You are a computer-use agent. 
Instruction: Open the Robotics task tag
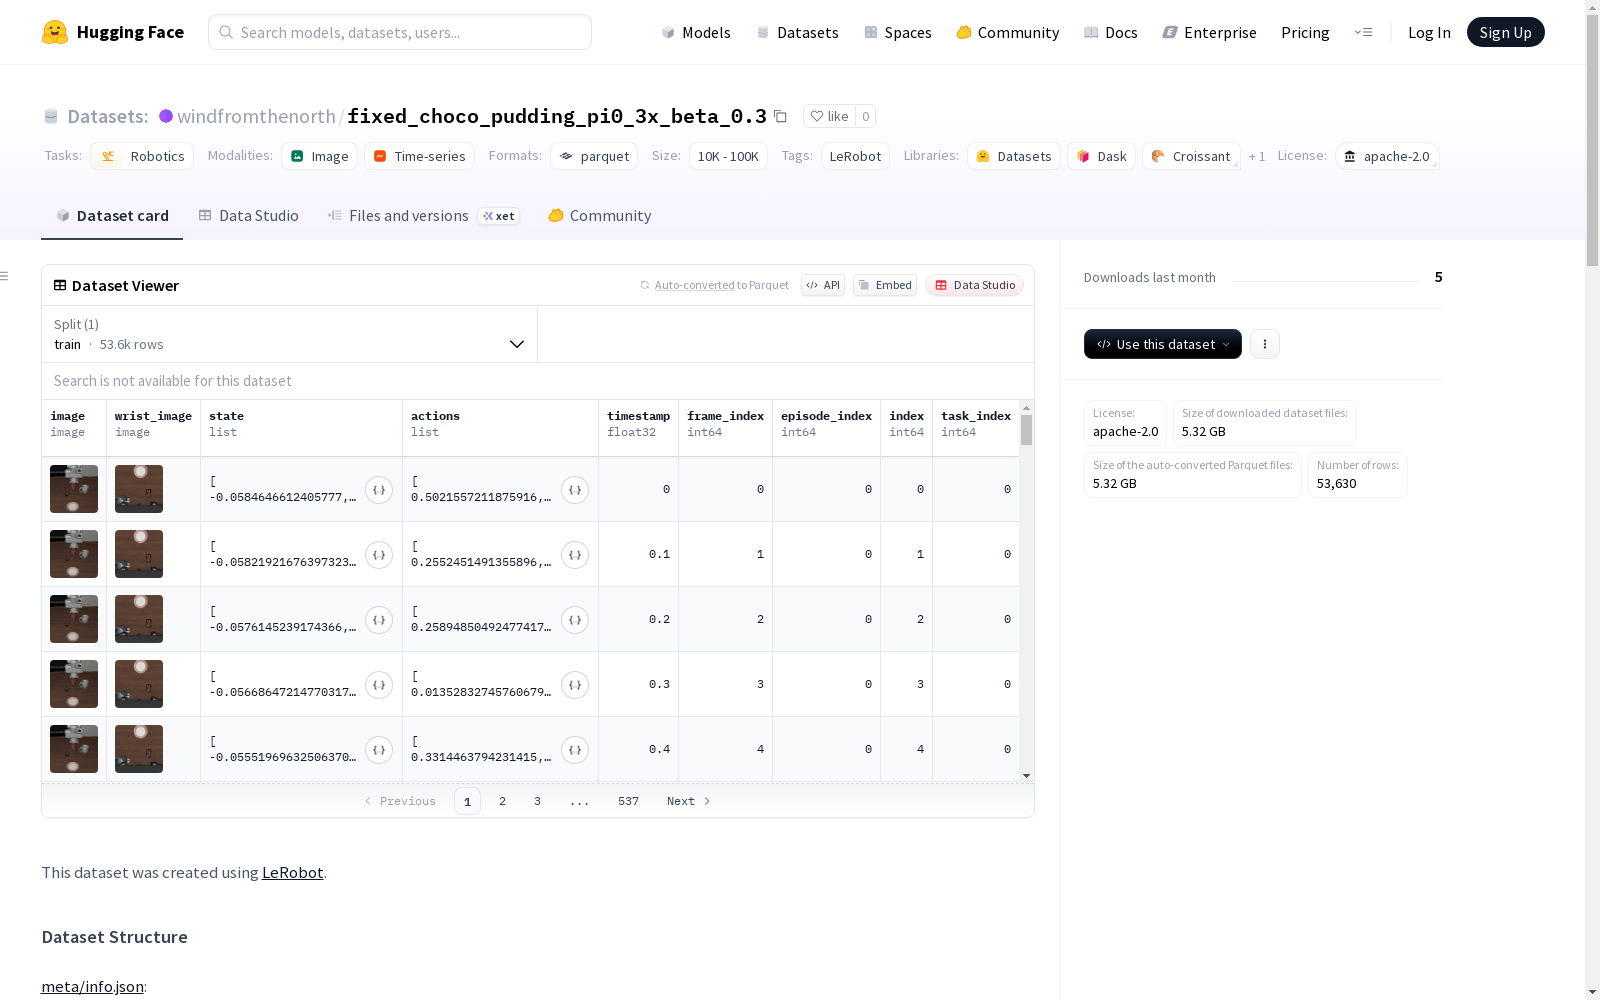[x=143, y=156]
